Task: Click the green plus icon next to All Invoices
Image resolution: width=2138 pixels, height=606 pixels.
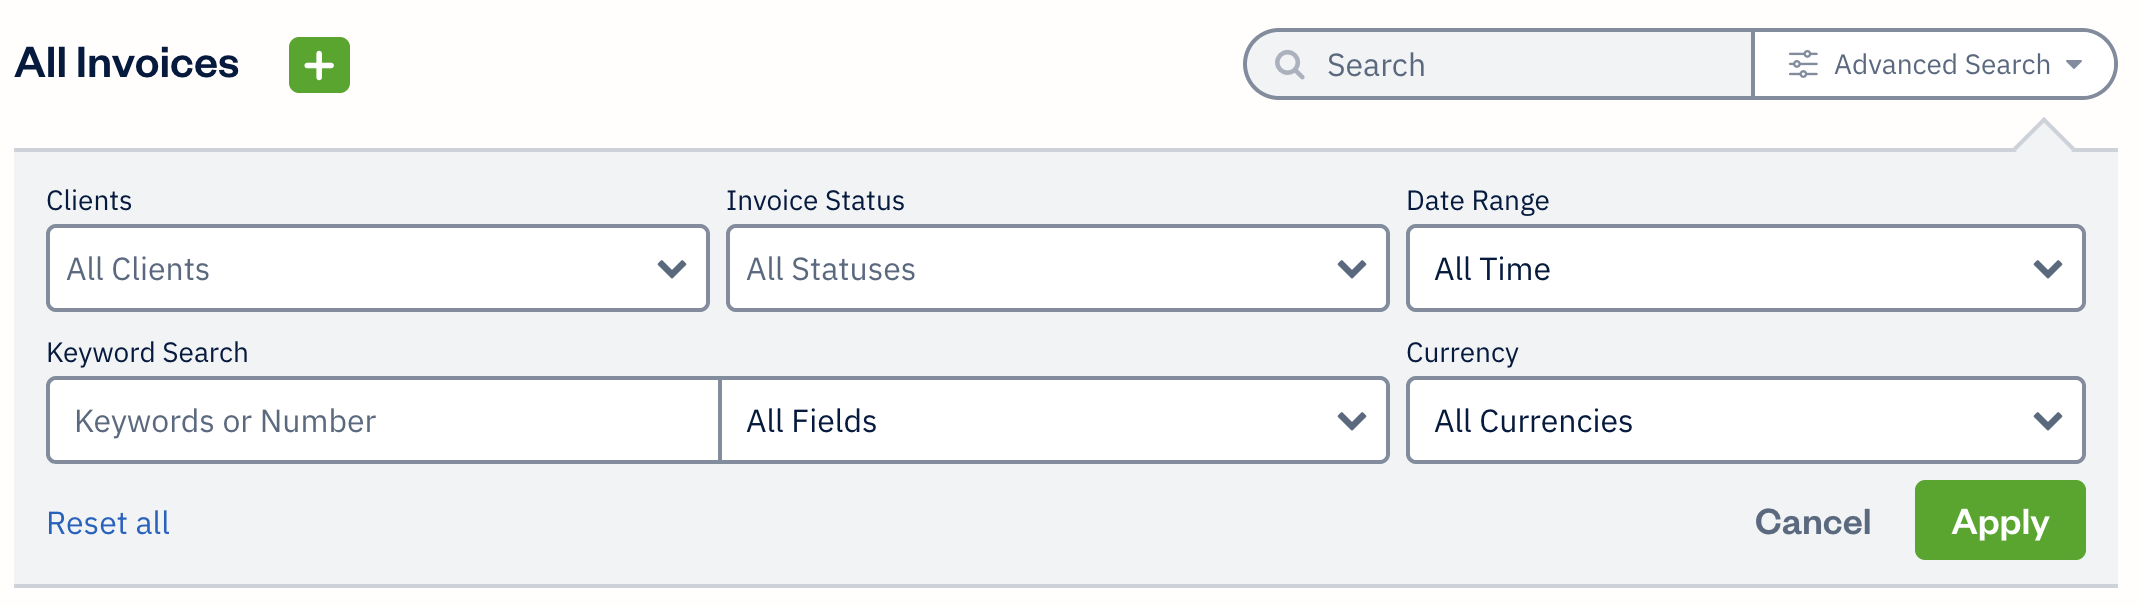Action: [x=318, y=64]
